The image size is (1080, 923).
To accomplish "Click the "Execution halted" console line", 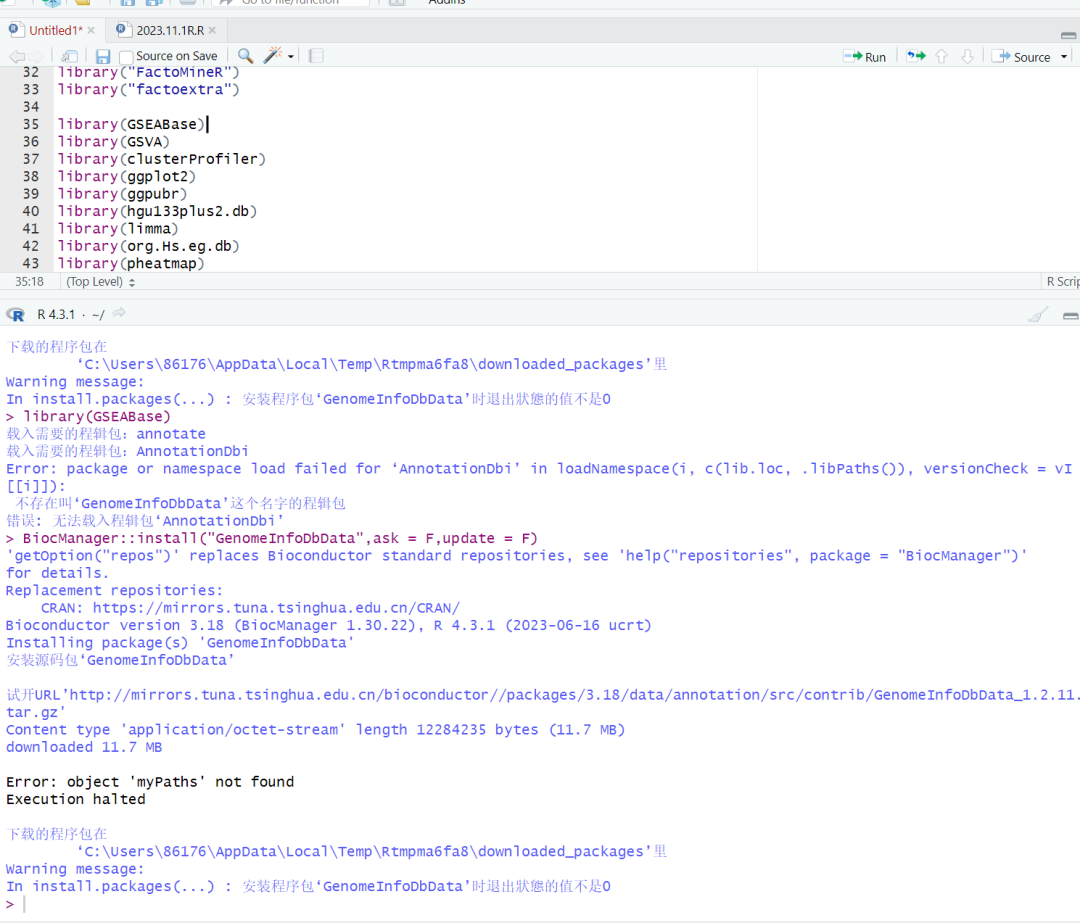I will 76,799.
